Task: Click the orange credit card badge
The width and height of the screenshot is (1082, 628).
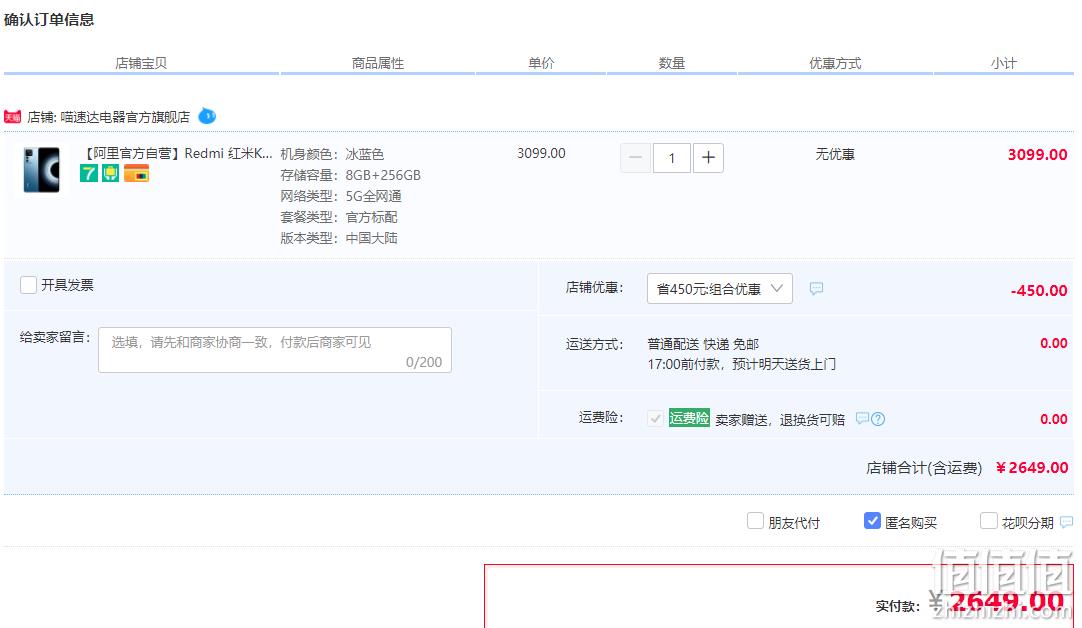Action: click(137, 173)
